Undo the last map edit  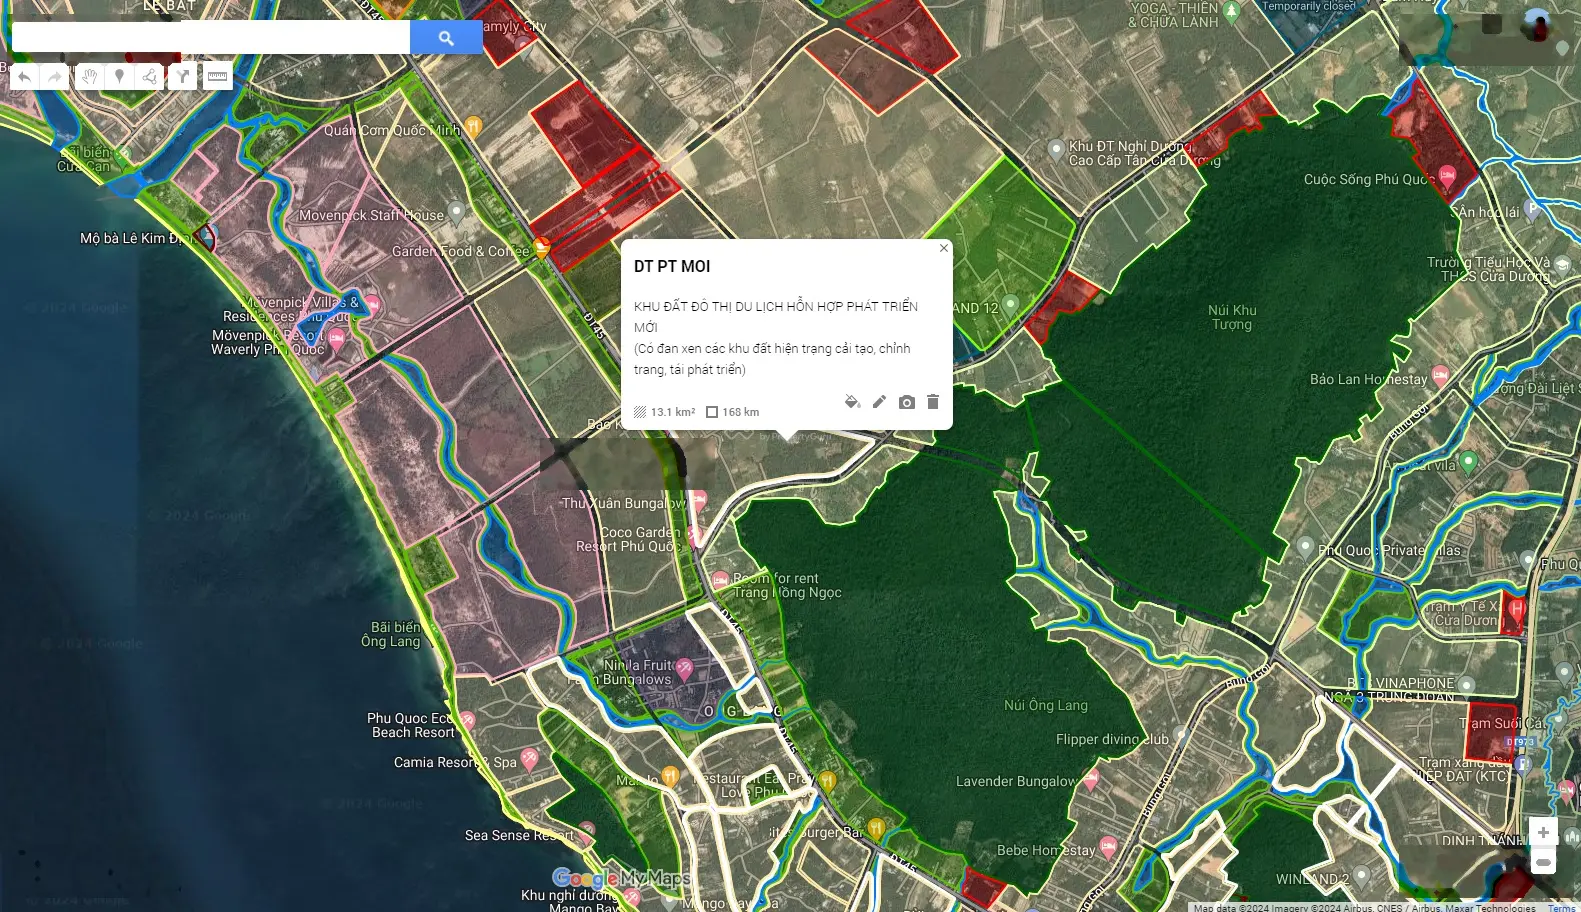pyautogui.click(x=25, y=76)
